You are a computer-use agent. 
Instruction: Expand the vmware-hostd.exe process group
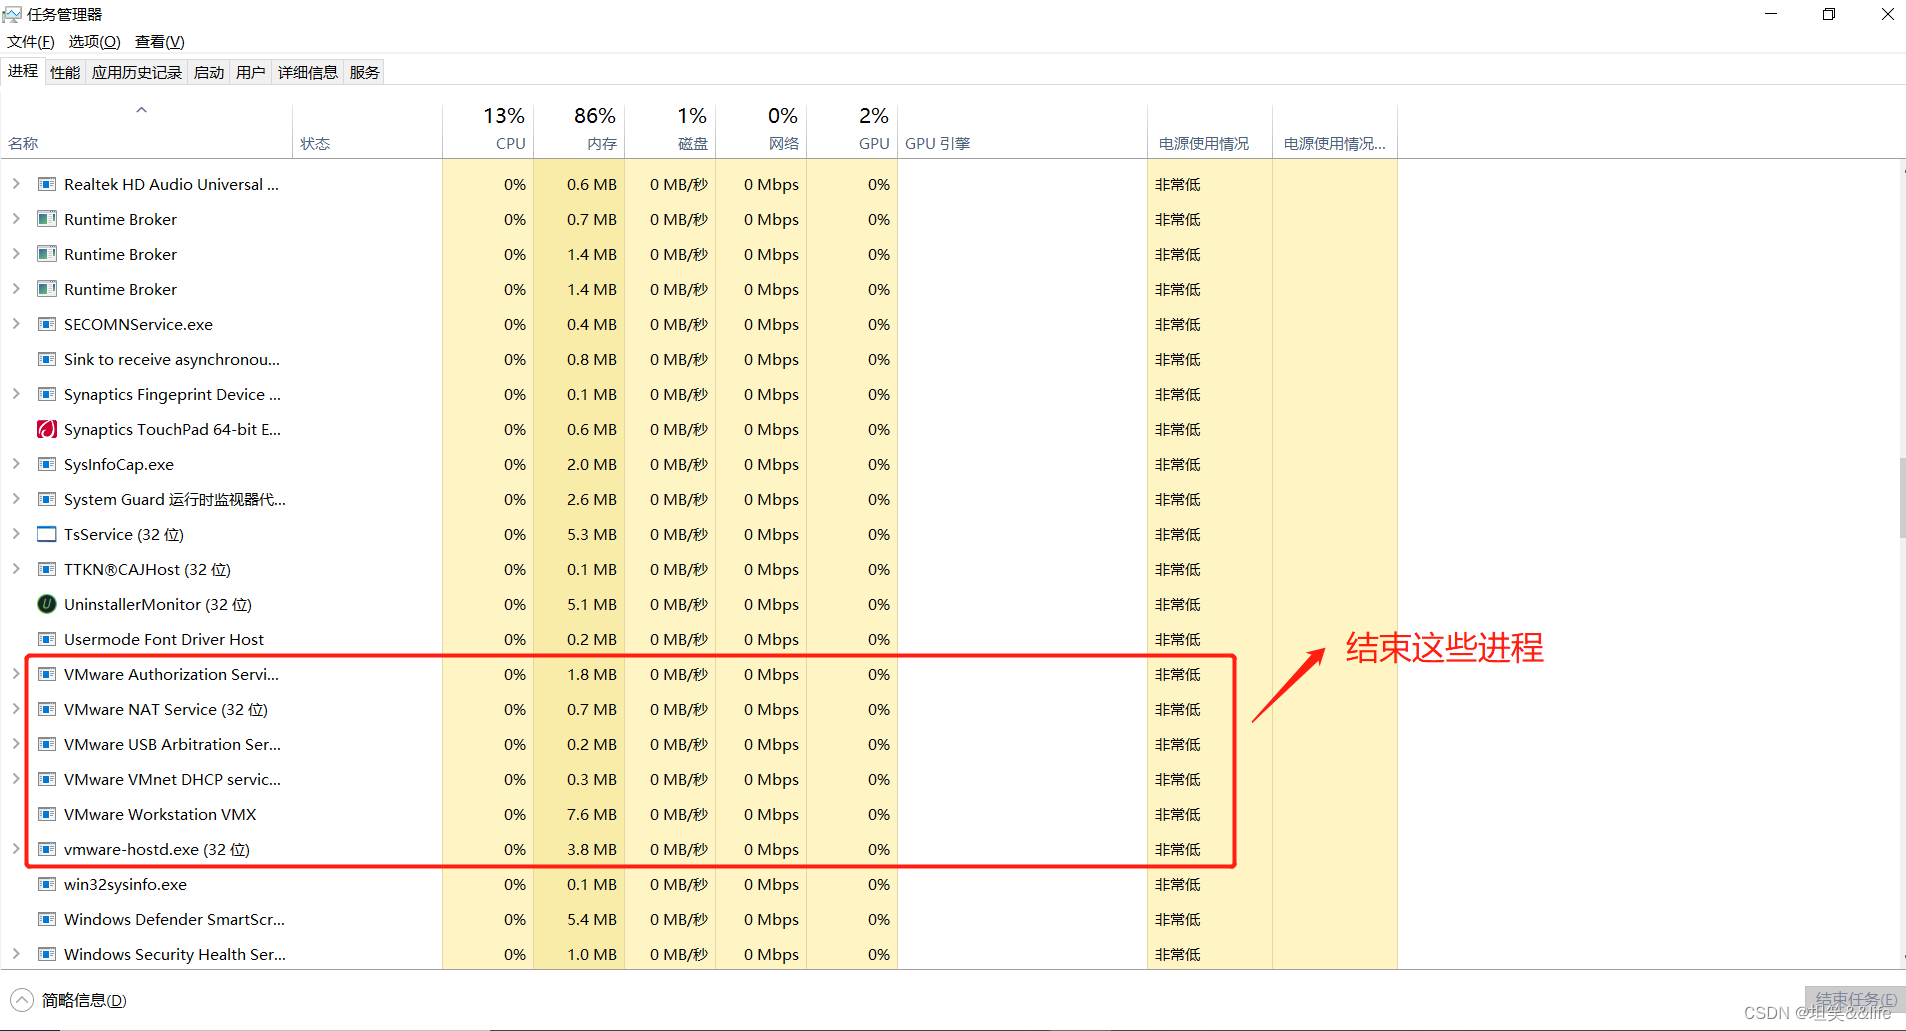tap(16, 849)
